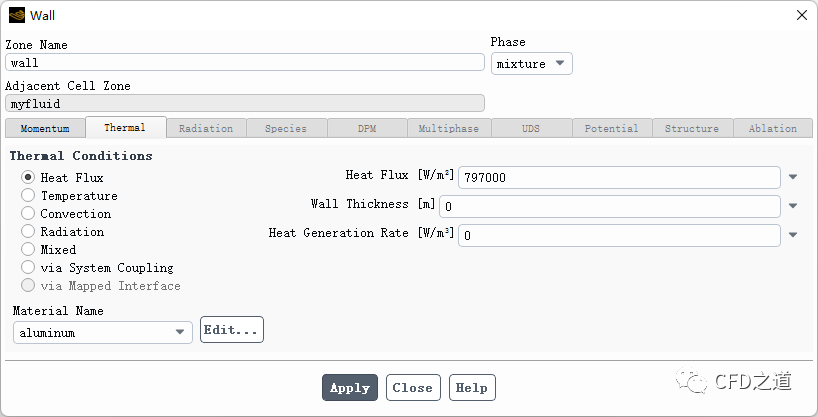Viewport: 818px width, 417px height.
Task: Open Help for the Wall dialog
Action: [472, 388]
